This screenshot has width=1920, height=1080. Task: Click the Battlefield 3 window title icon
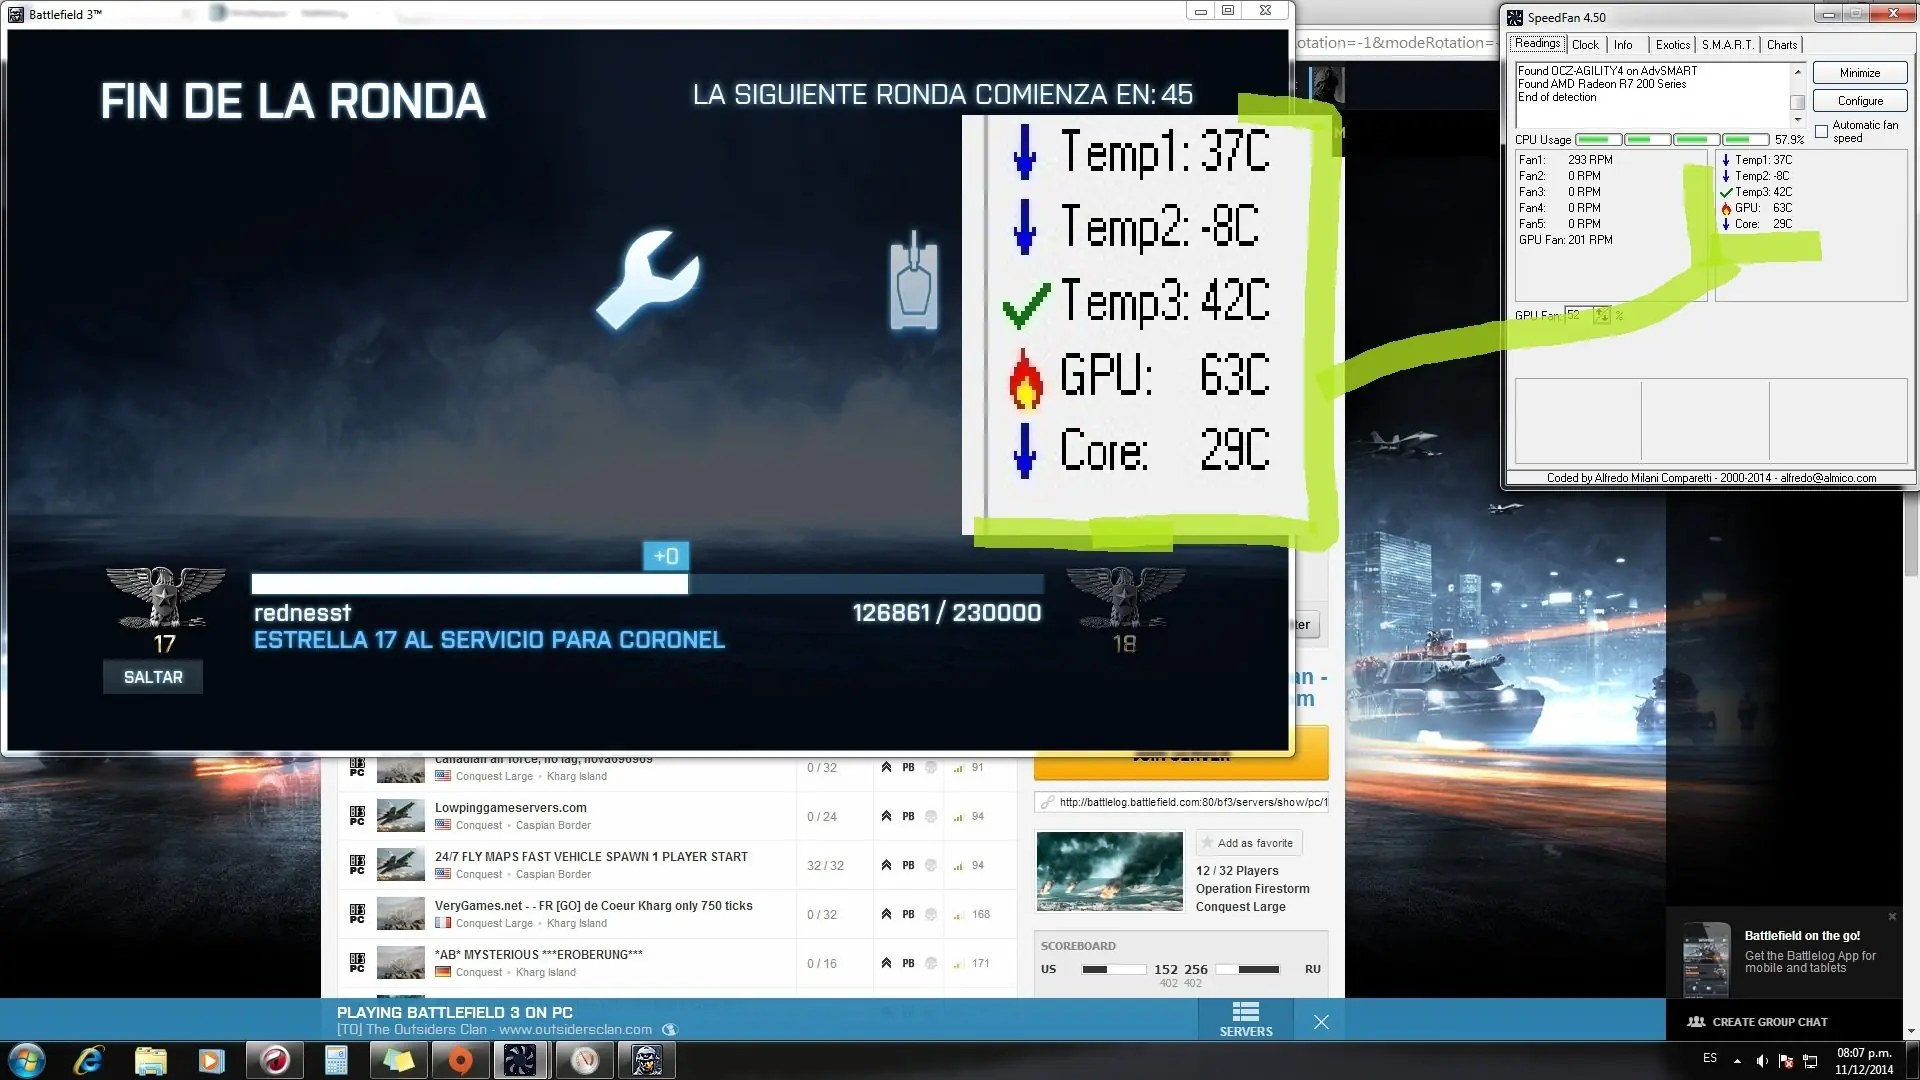click(16, 14)
